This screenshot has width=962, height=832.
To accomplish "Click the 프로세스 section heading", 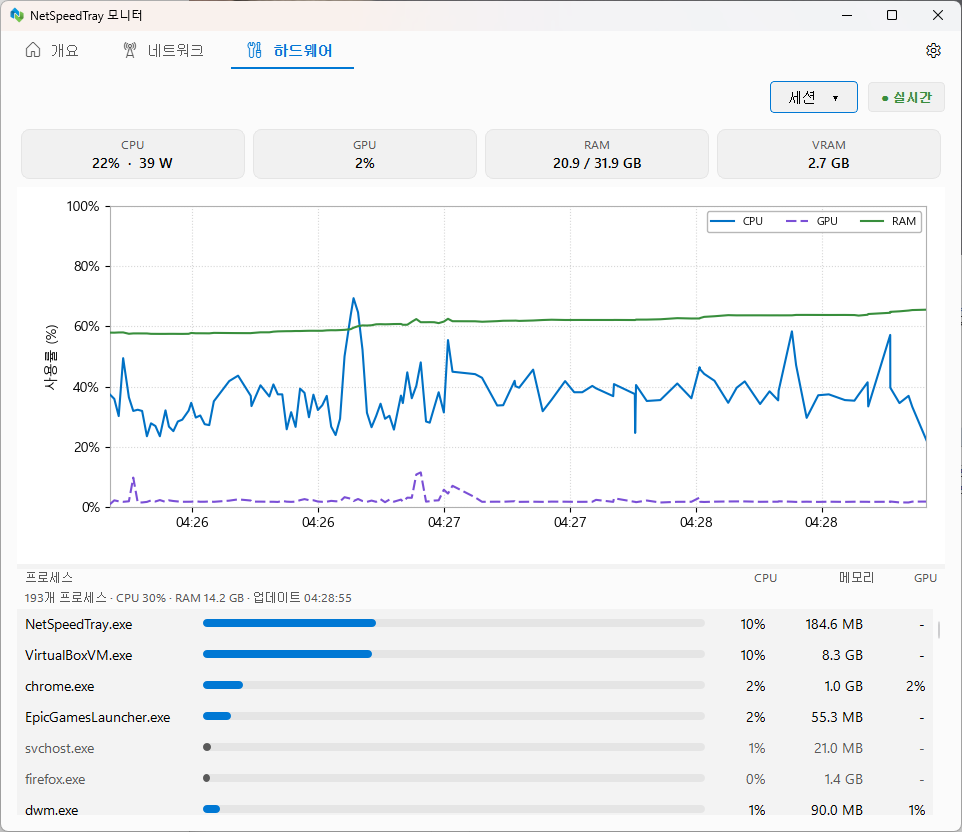I will click(x=49, y=577).
